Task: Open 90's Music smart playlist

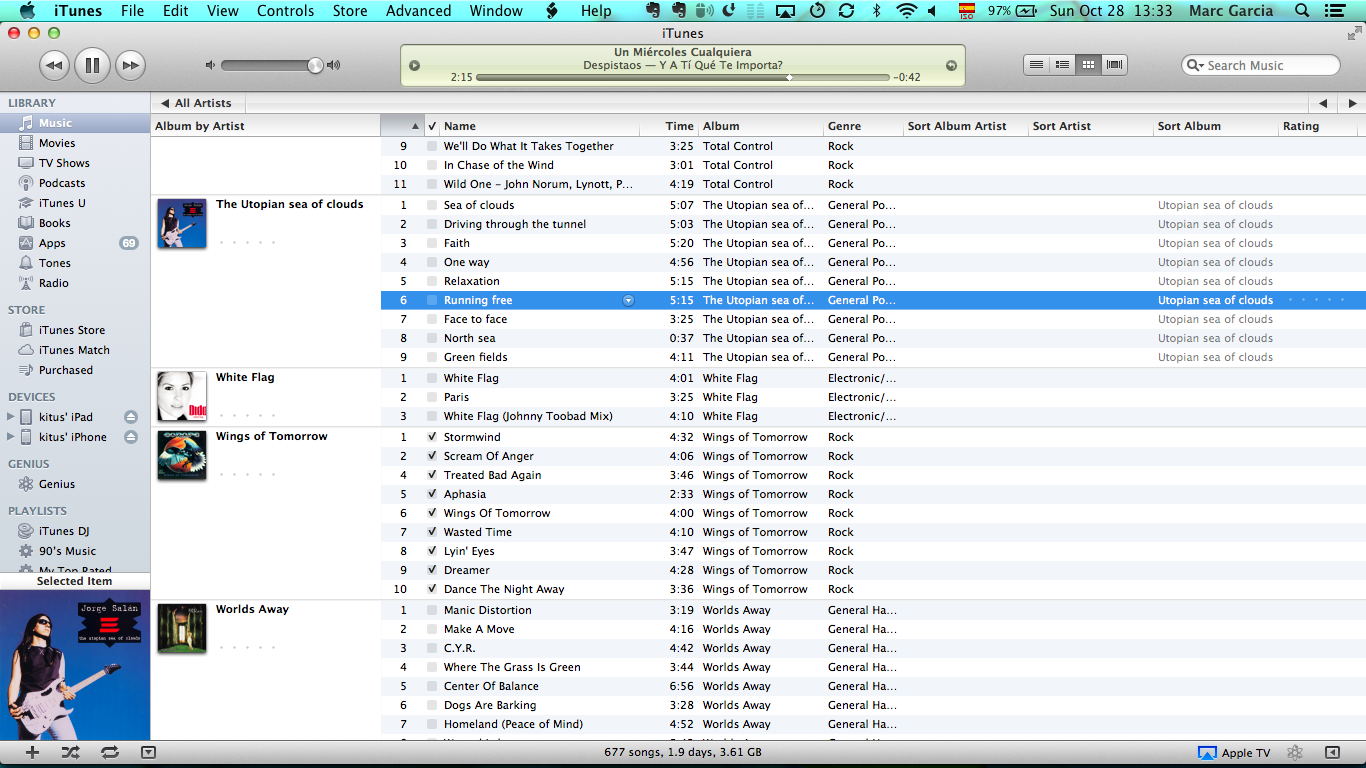Action: (67, 551)
